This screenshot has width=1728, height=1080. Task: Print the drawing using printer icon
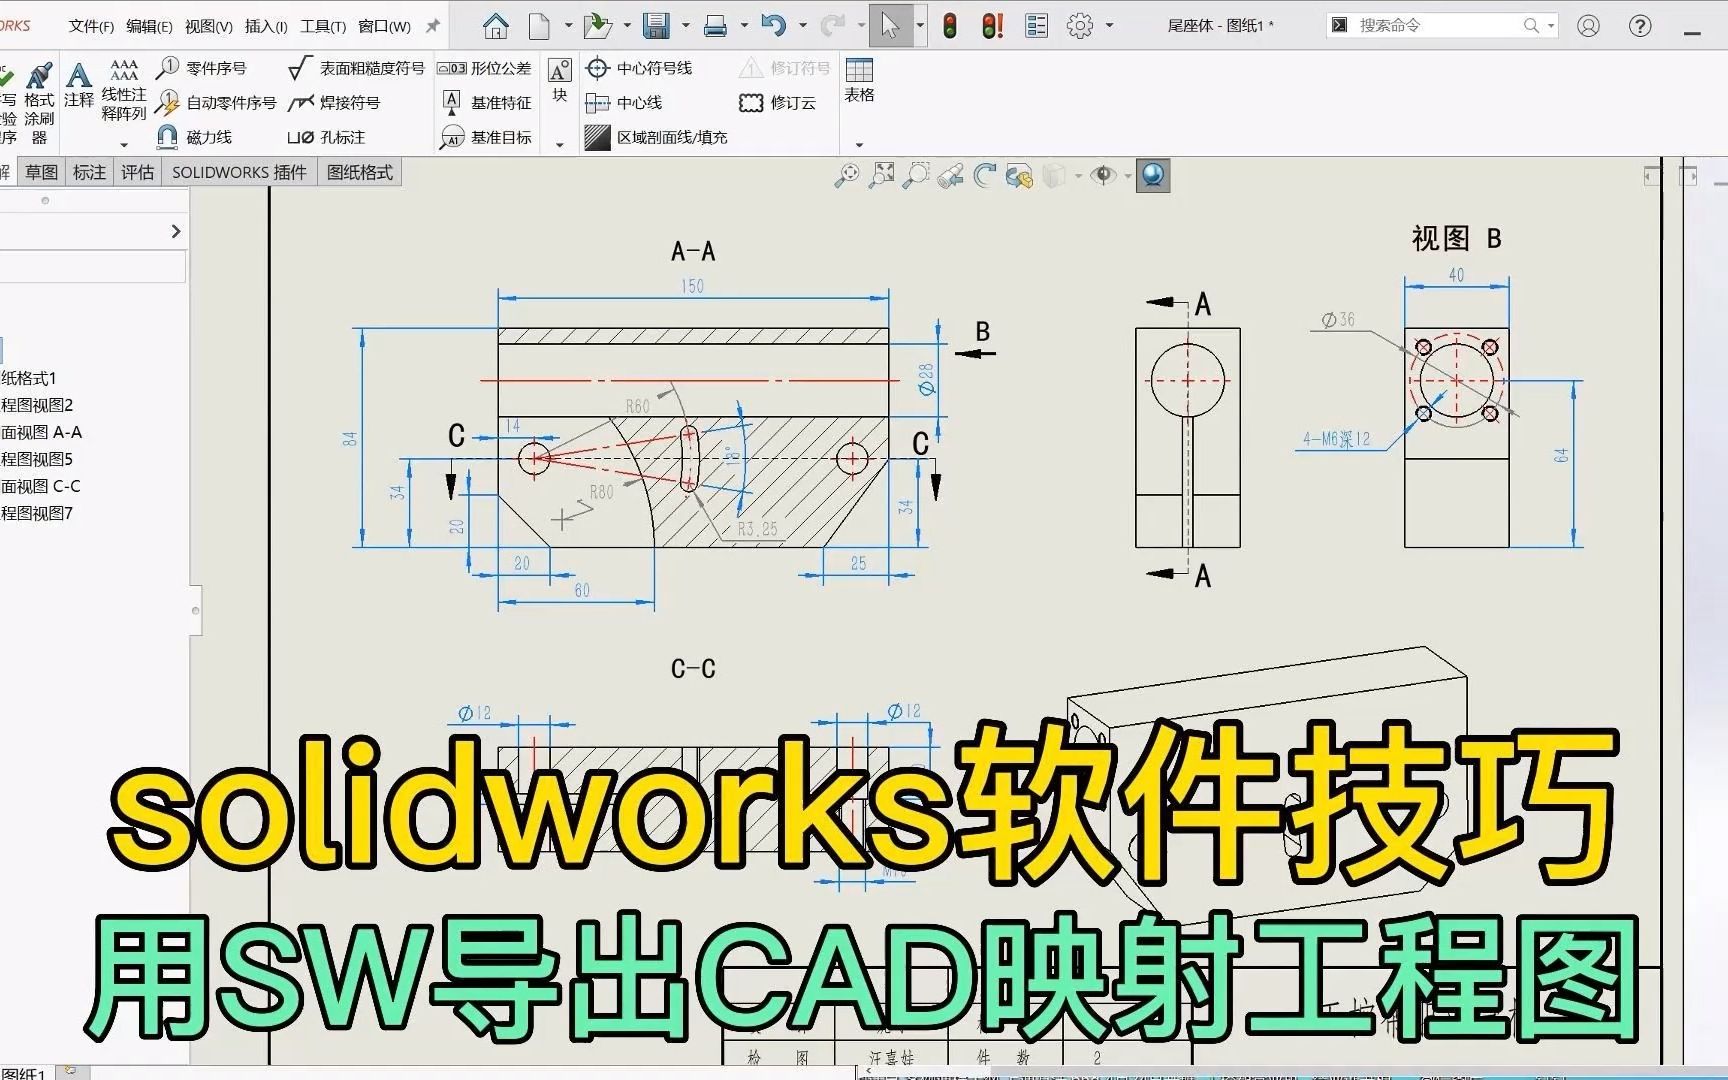715,27
